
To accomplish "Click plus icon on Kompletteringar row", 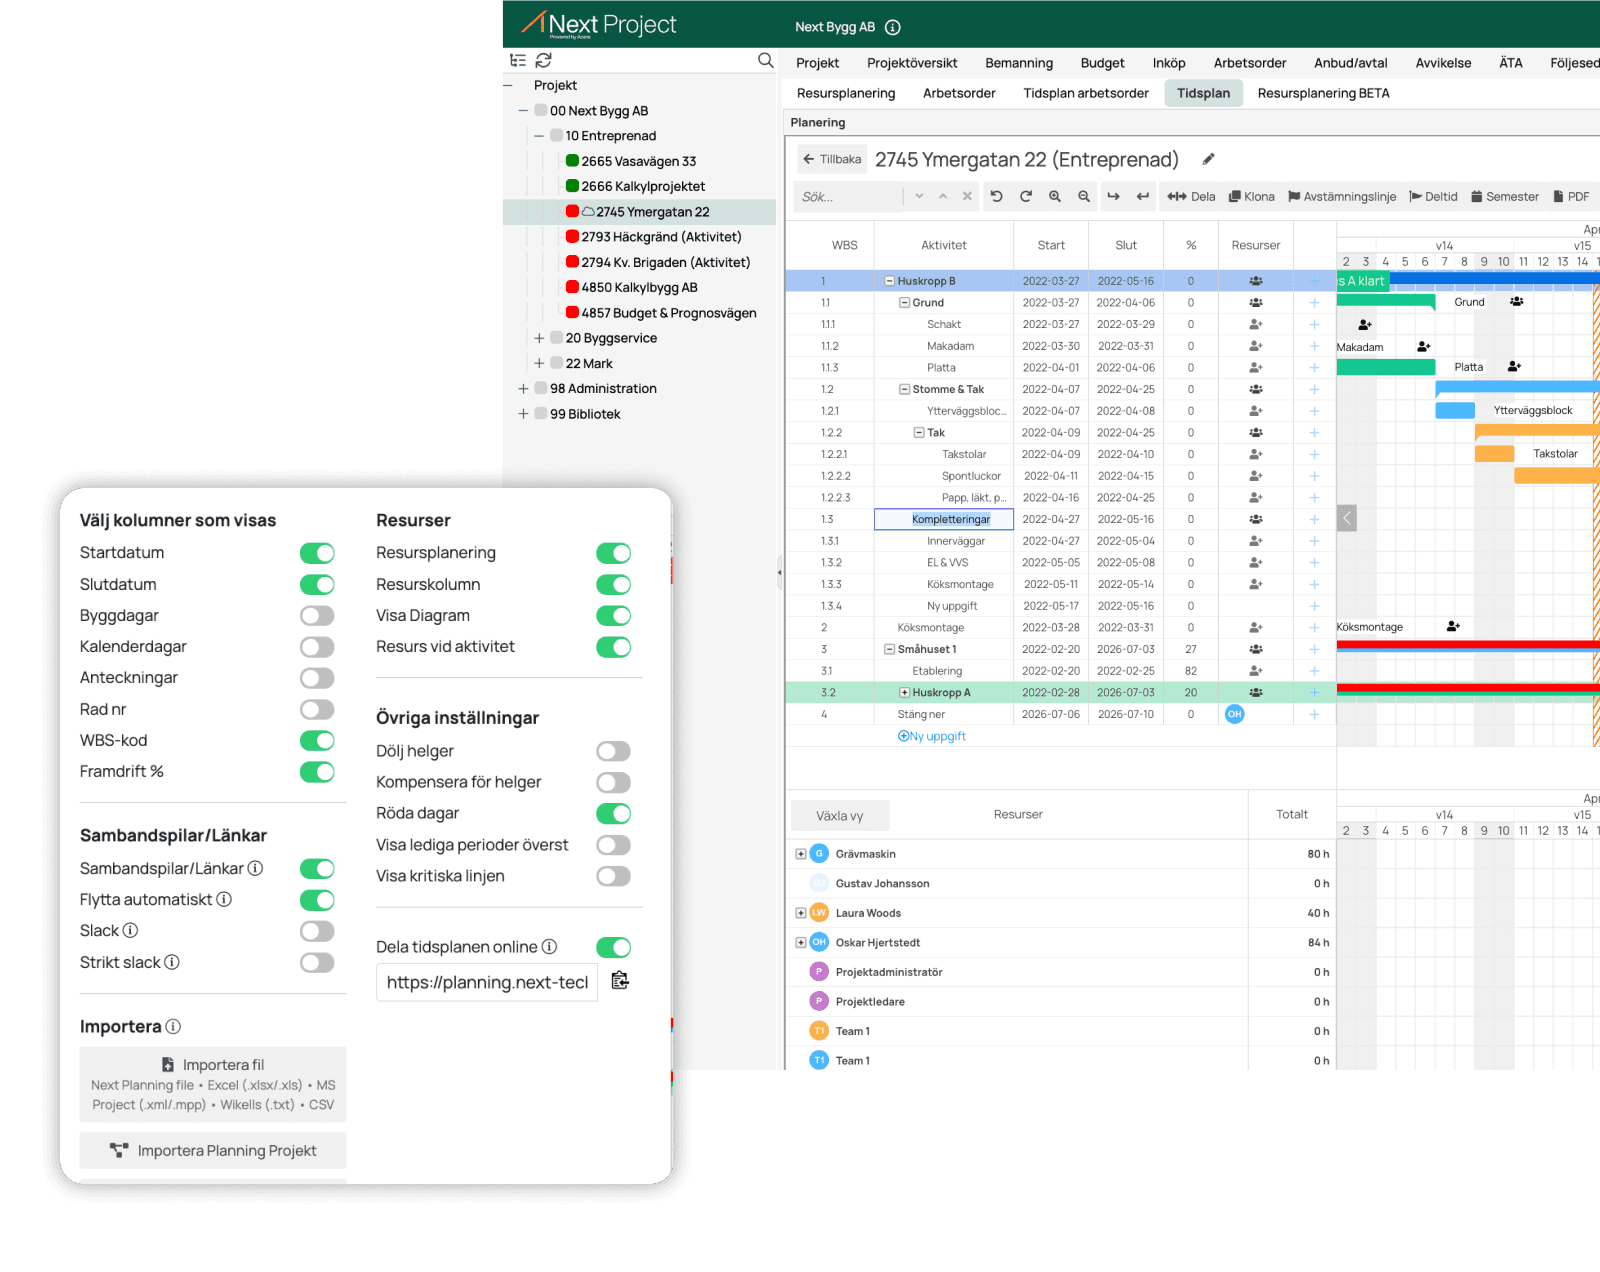I will coord(1314,519).
